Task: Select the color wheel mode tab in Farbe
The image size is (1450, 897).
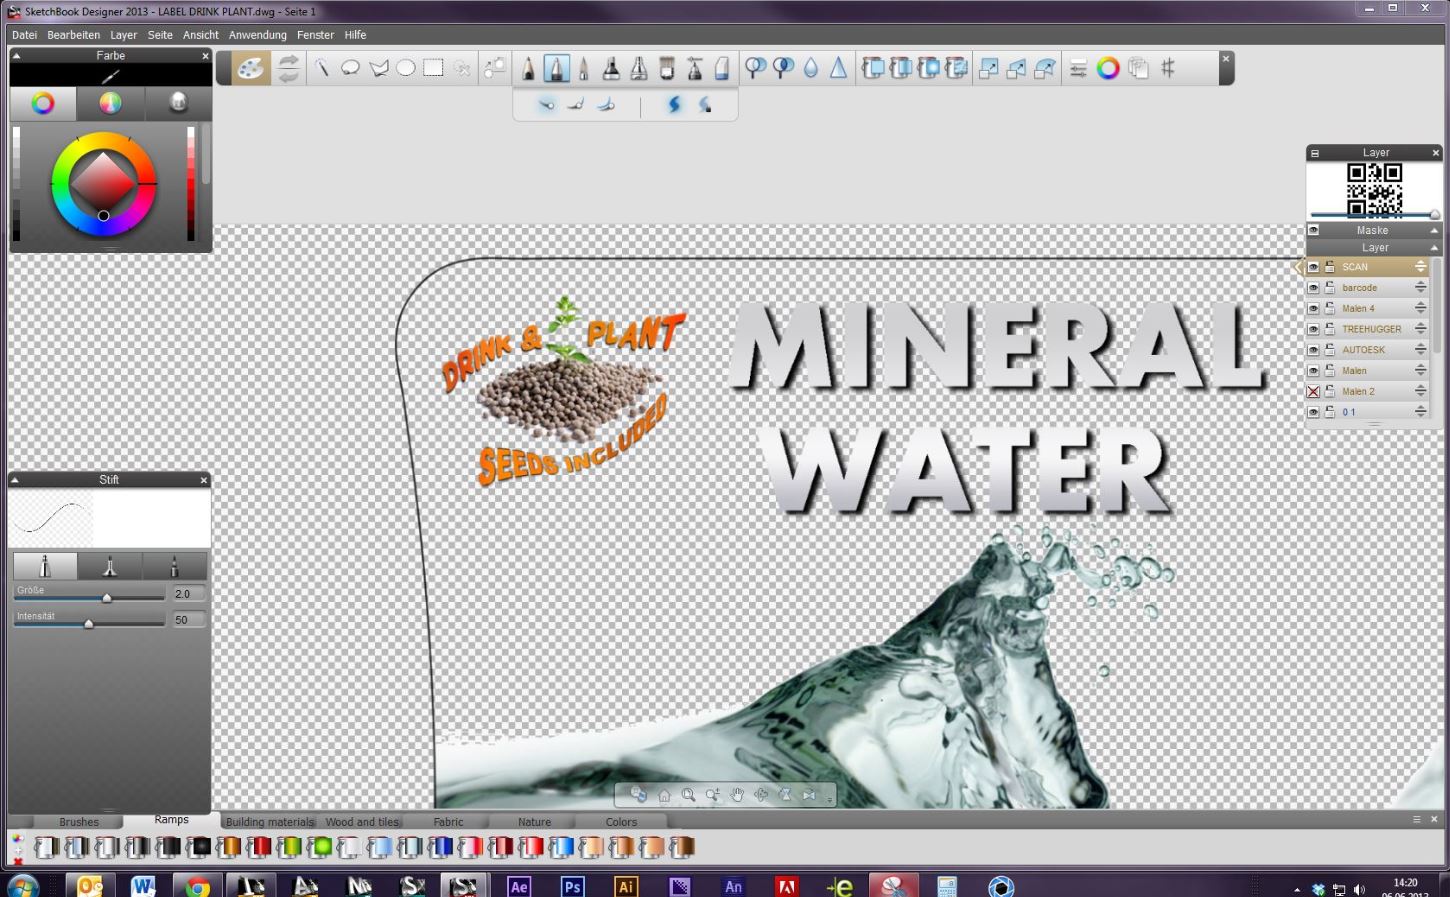Action: (43, 103)
